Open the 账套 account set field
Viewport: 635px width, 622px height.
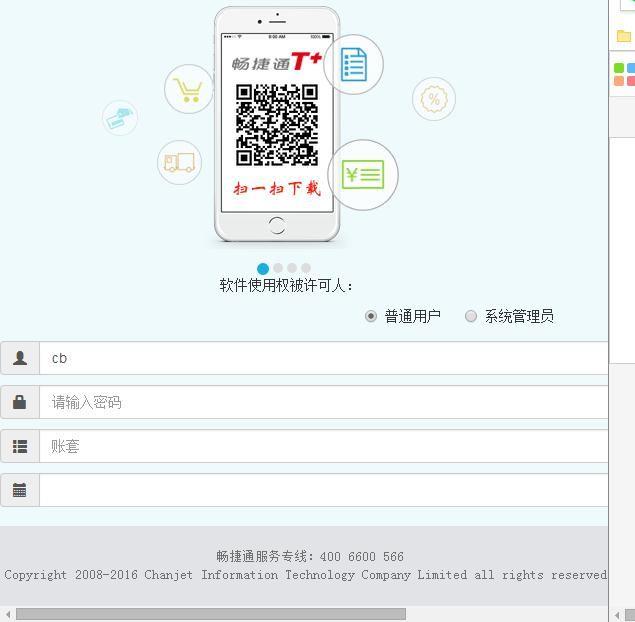coord(324,446)
